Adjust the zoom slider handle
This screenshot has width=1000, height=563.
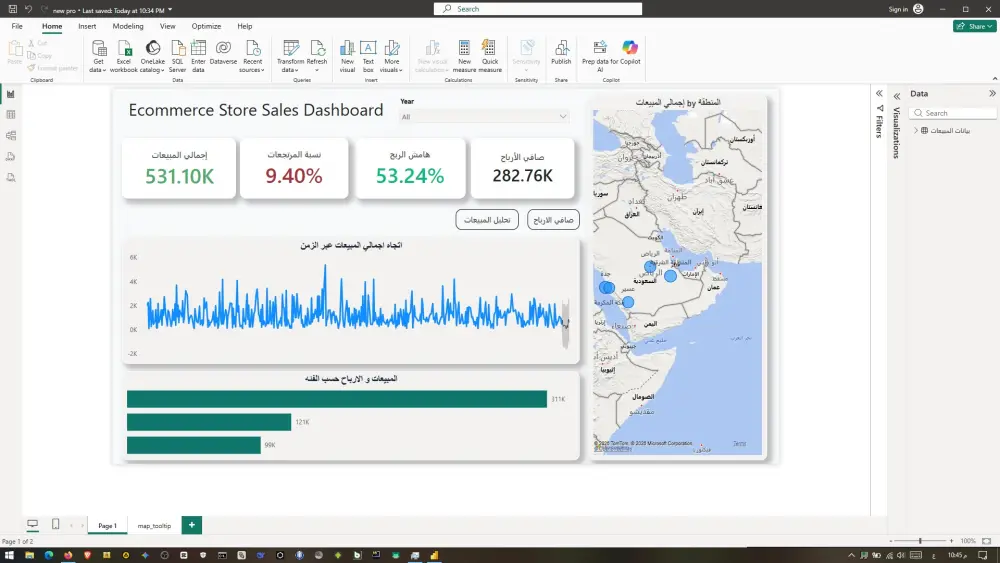point(920,541)
